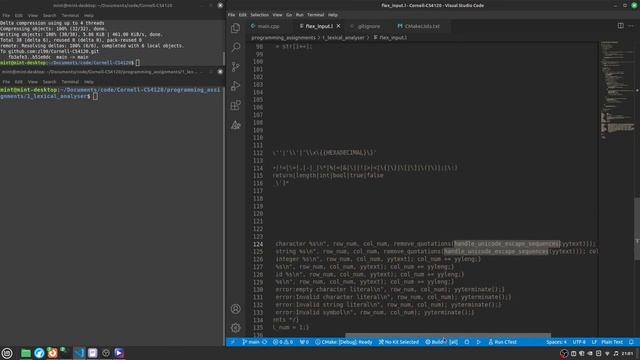Show errors and warnings in status bar
The width and height of the screenshot is (640, 360).
click(282, 342)
